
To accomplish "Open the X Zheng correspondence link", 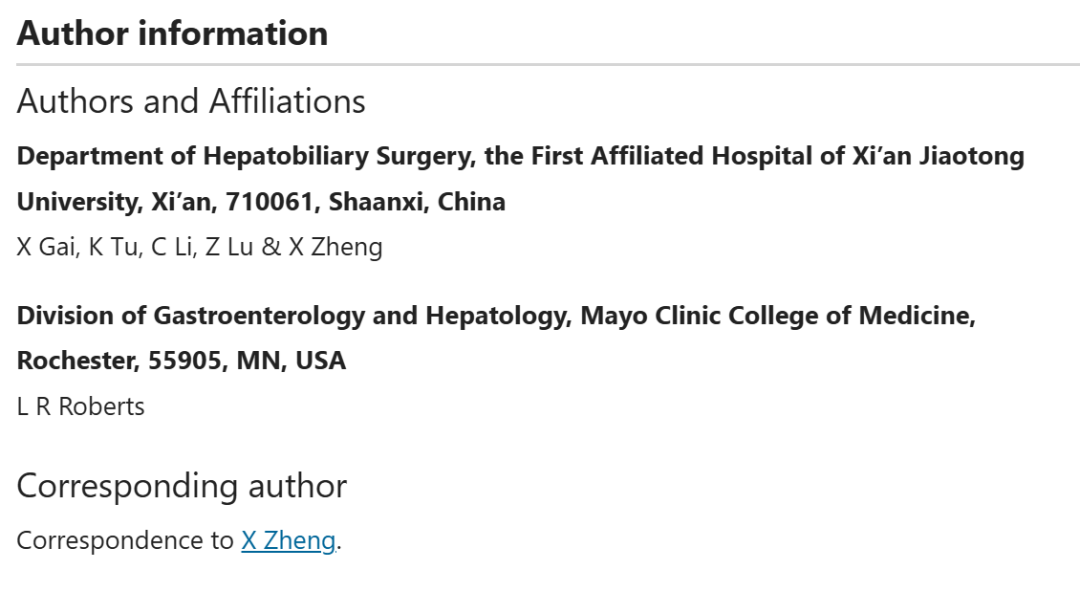I will click(x=288, y=540).
